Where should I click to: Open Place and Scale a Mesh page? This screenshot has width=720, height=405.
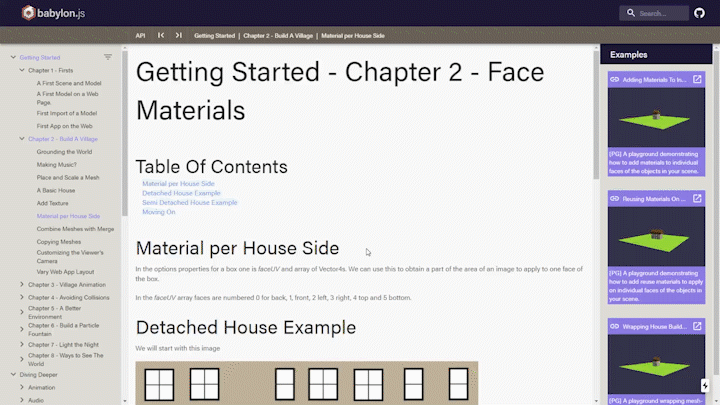click(68, 177)
